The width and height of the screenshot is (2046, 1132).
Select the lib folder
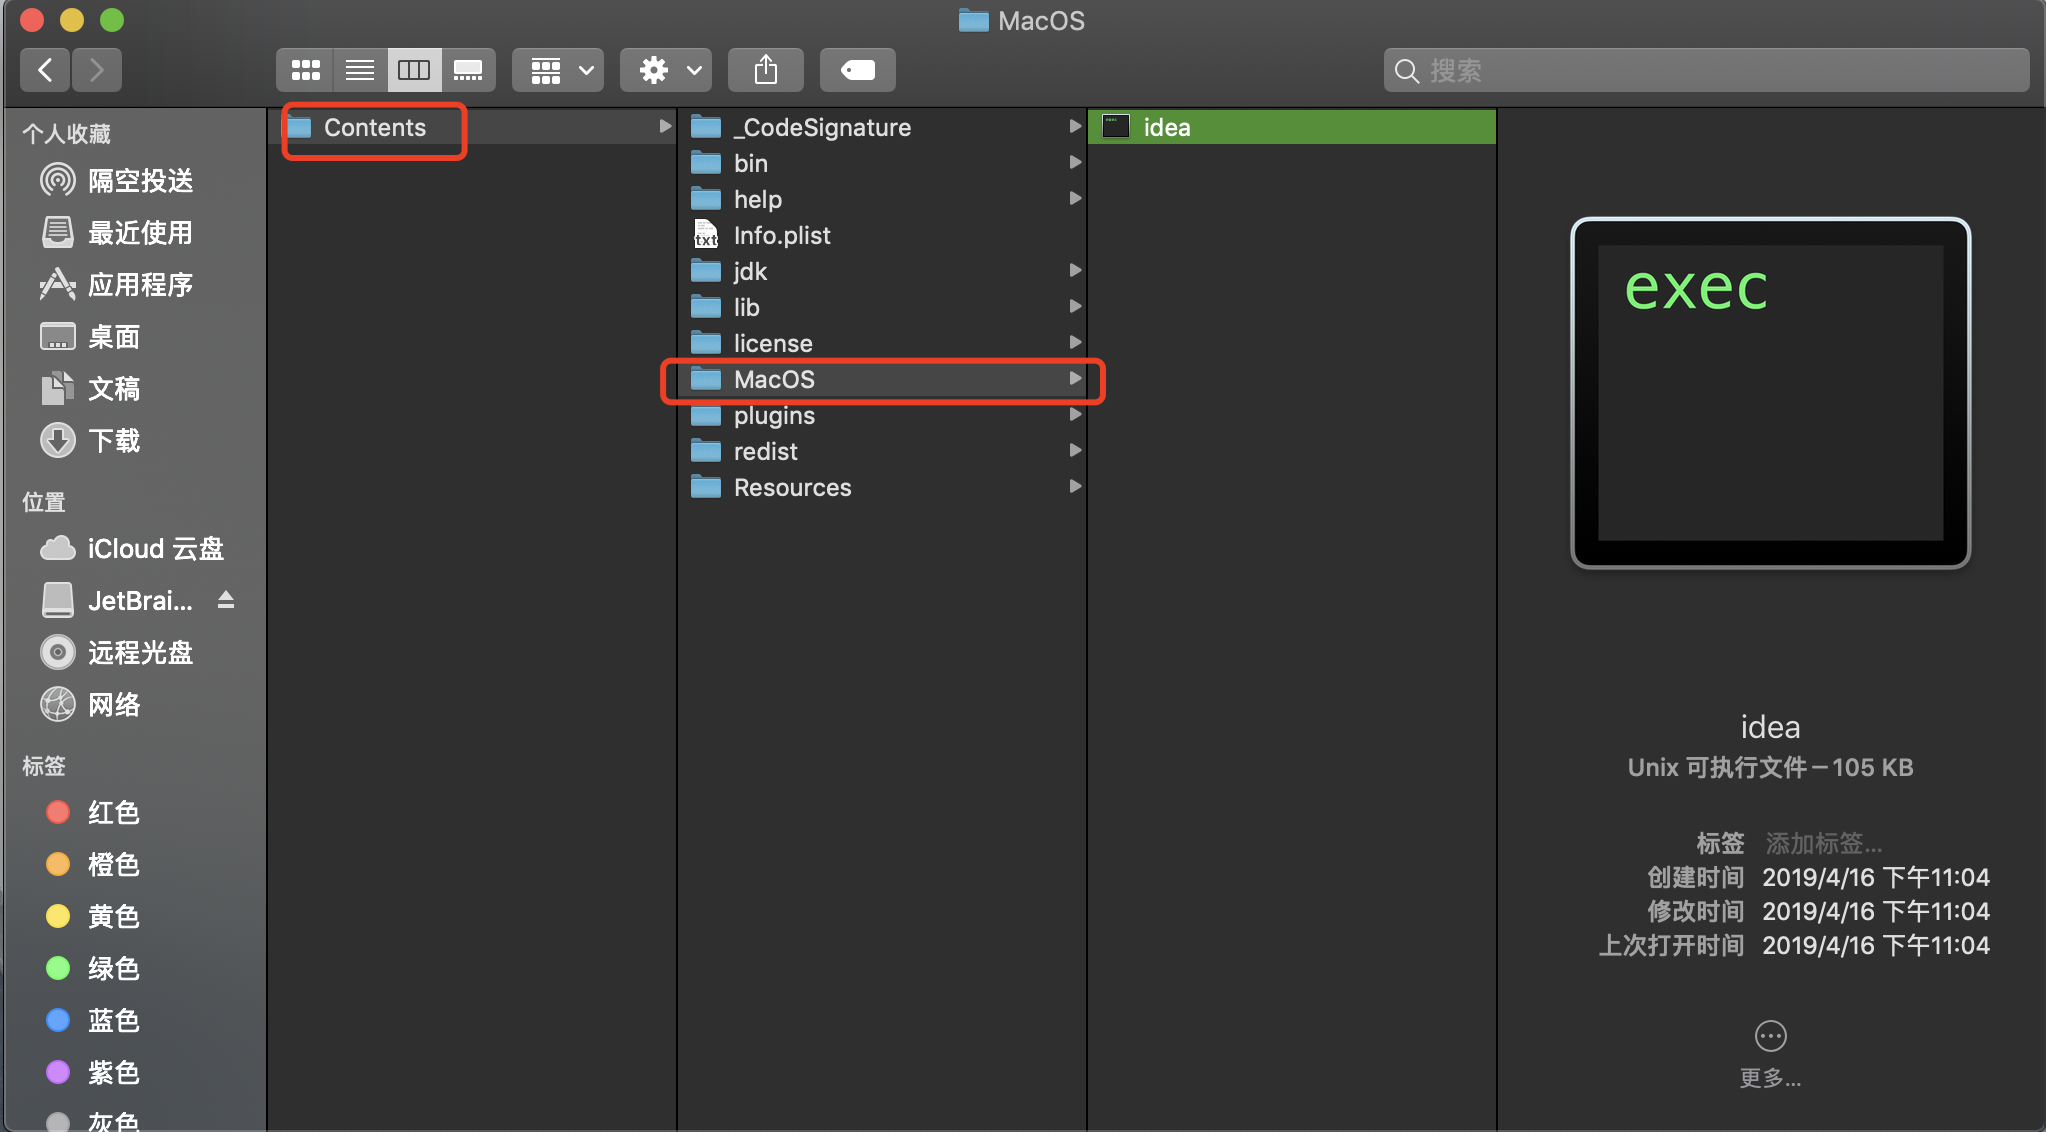coord(881,307)
